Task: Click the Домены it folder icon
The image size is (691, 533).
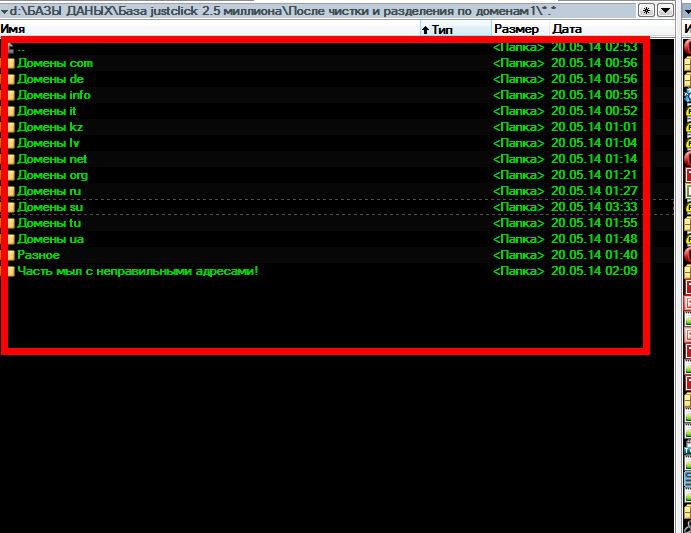Action: point(11,112)
